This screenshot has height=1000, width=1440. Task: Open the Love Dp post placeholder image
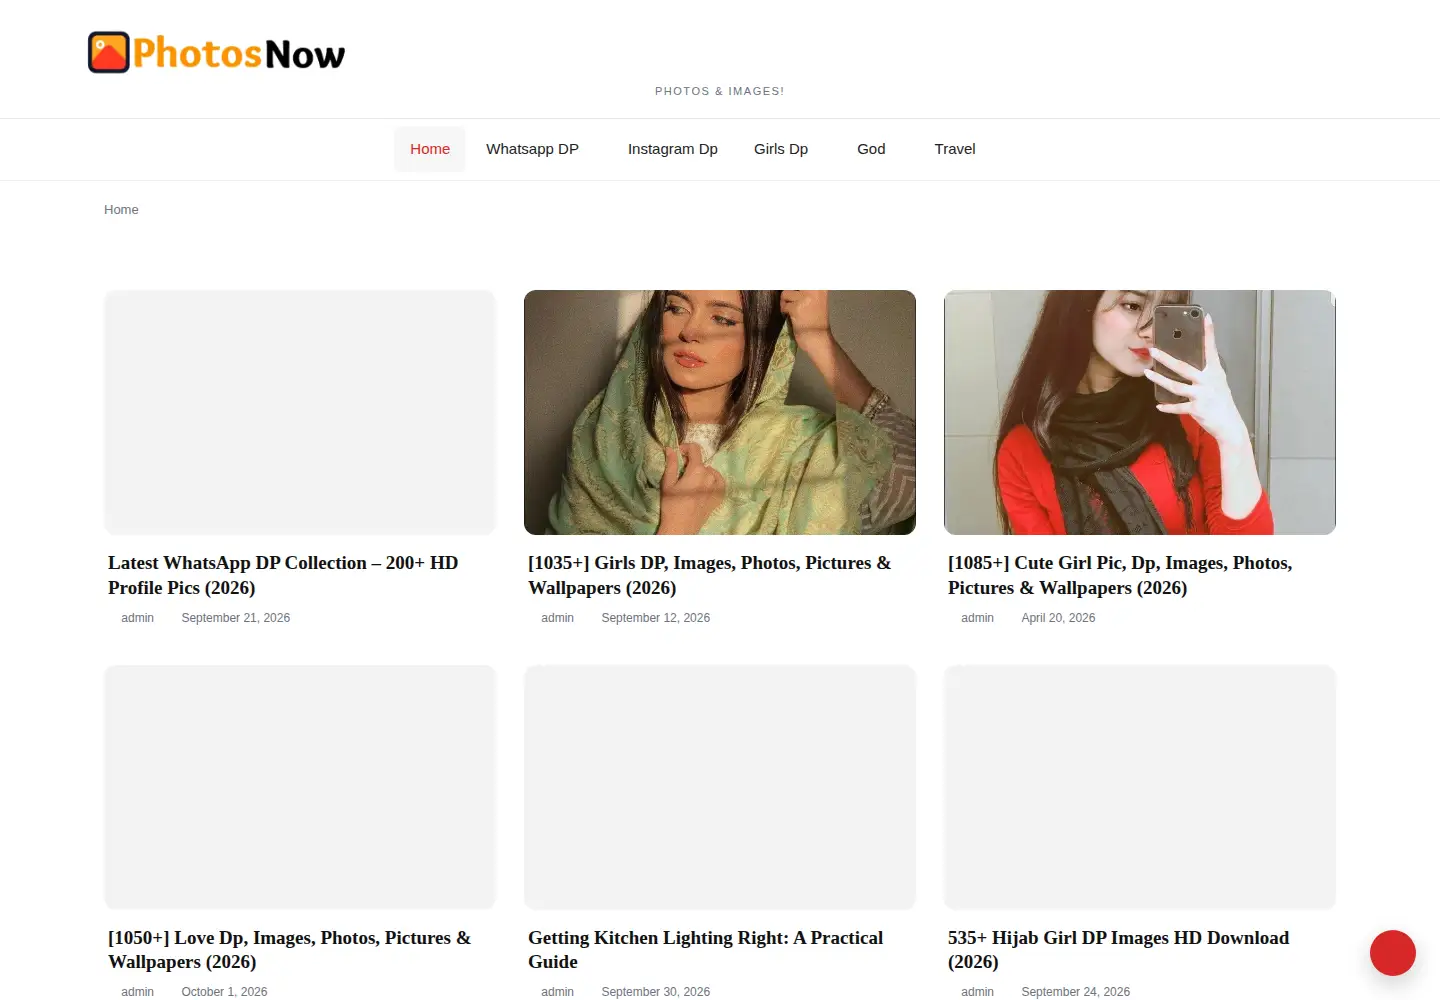coord(300,787)
